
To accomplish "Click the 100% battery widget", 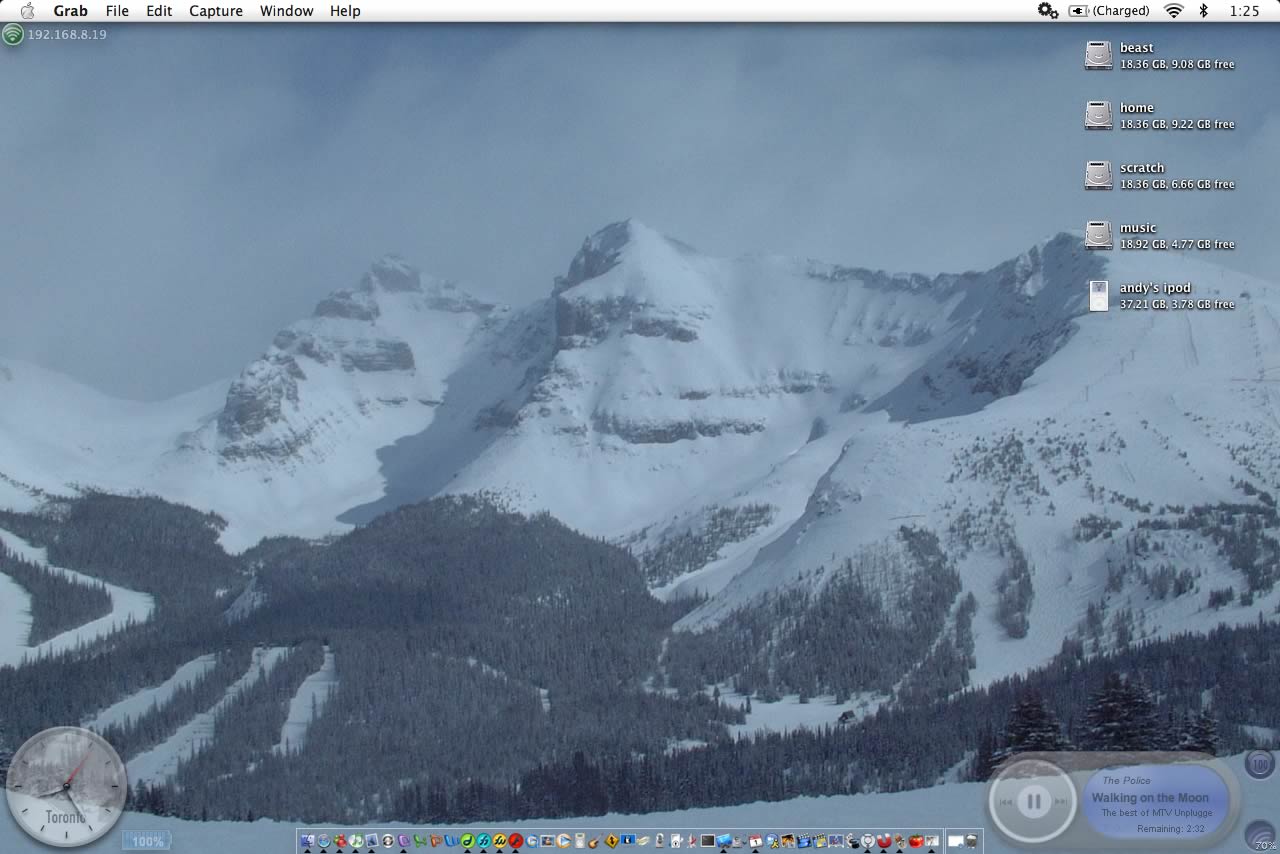I will tap(146, 841).
